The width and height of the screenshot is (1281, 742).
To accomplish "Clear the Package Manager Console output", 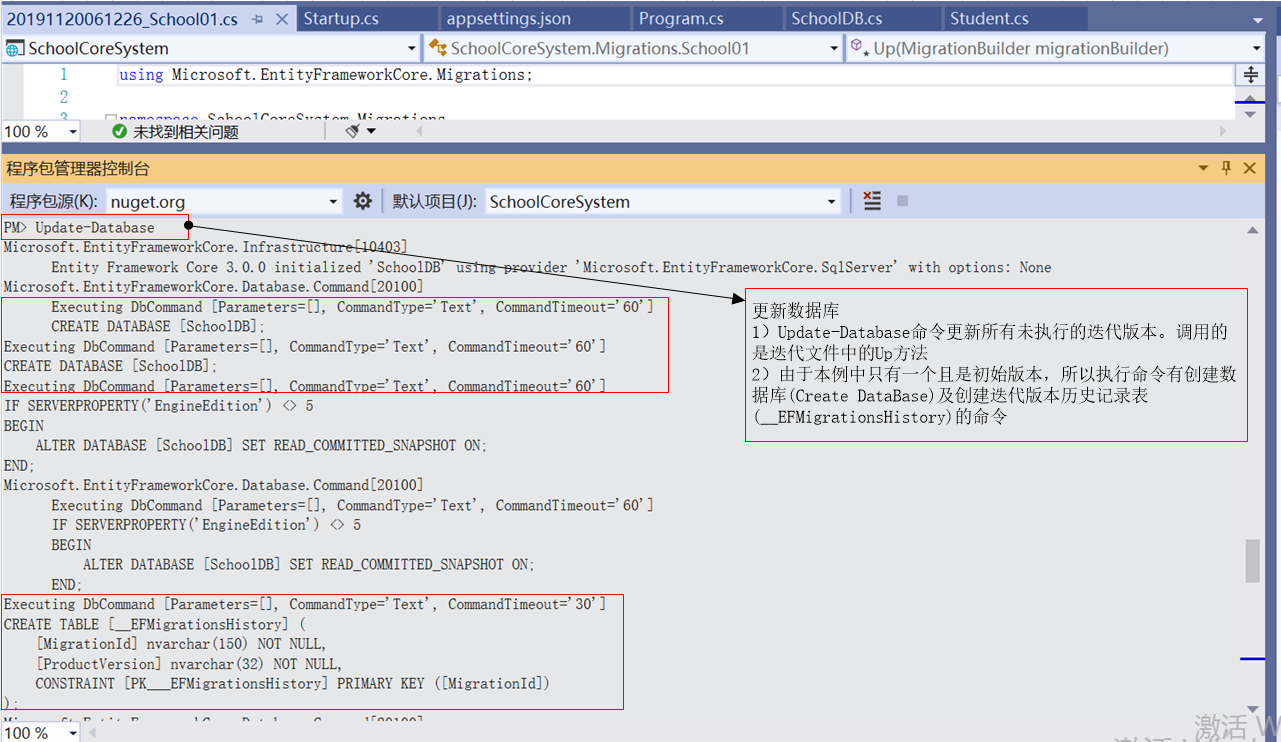I will 872,201.
